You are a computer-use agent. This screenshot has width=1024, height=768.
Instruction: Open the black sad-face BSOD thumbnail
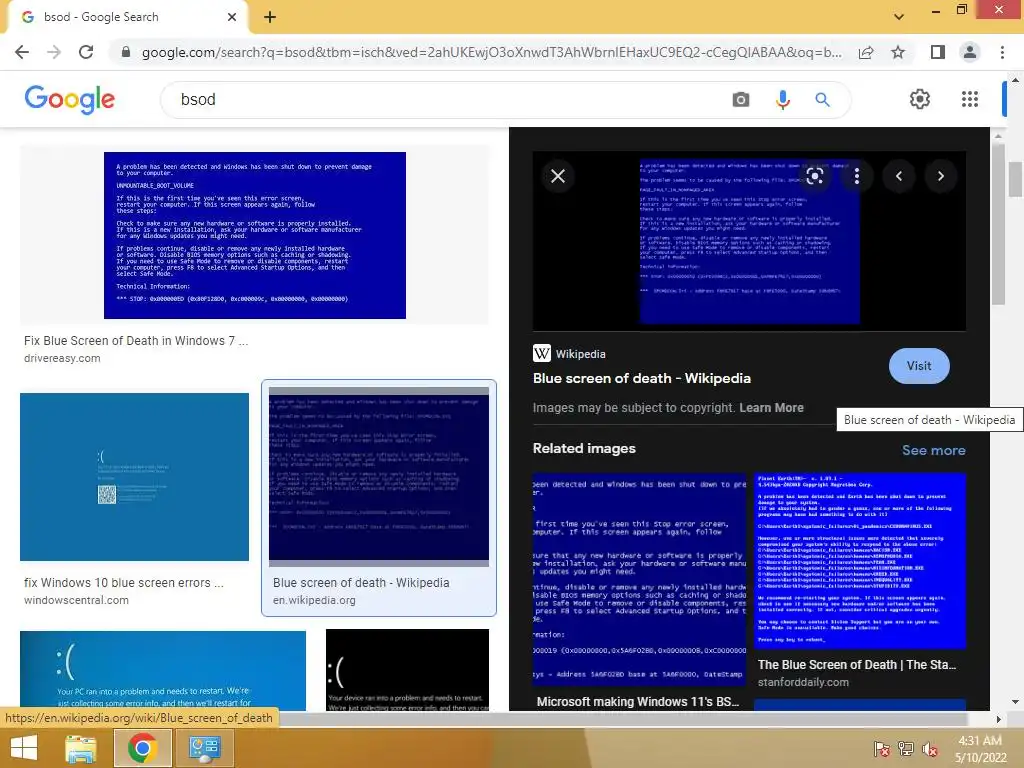(407, 670)
